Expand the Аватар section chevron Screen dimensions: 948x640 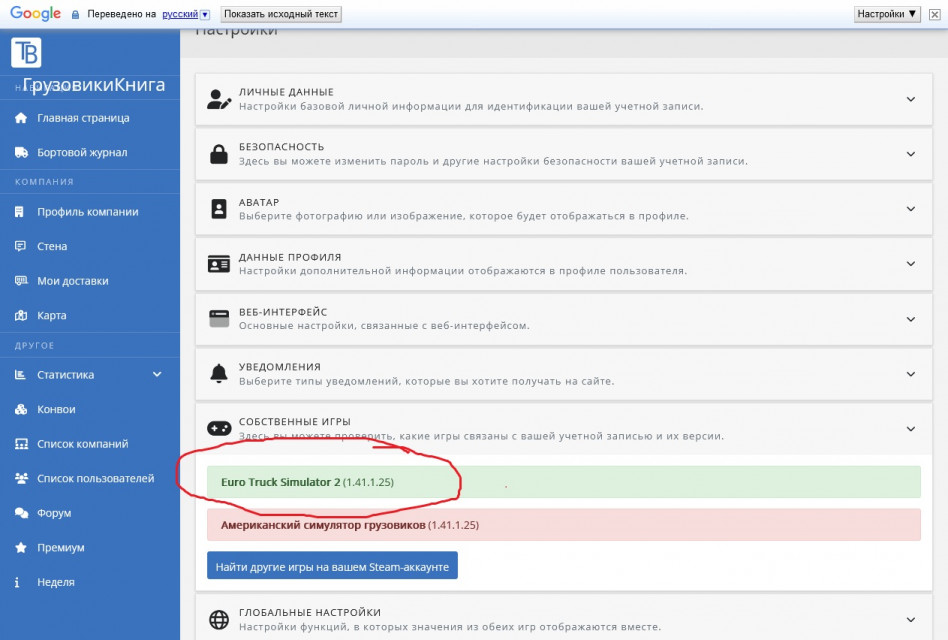(910, 209)
